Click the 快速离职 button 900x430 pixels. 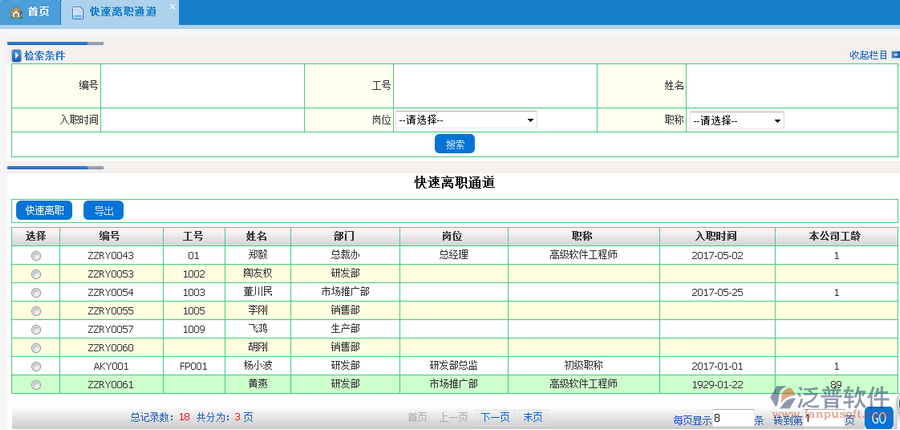tap(44, 210)
